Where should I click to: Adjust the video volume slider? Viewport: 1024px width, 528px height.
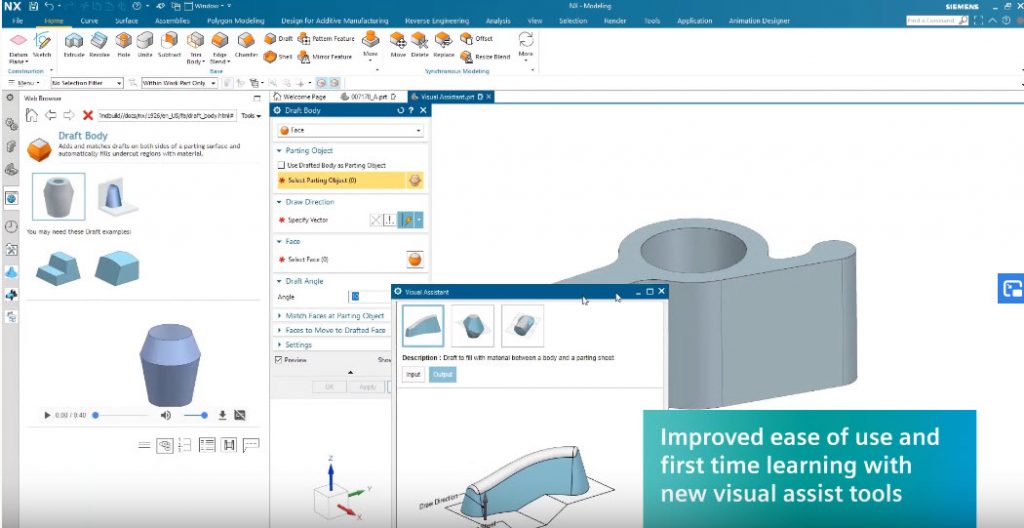196,415
